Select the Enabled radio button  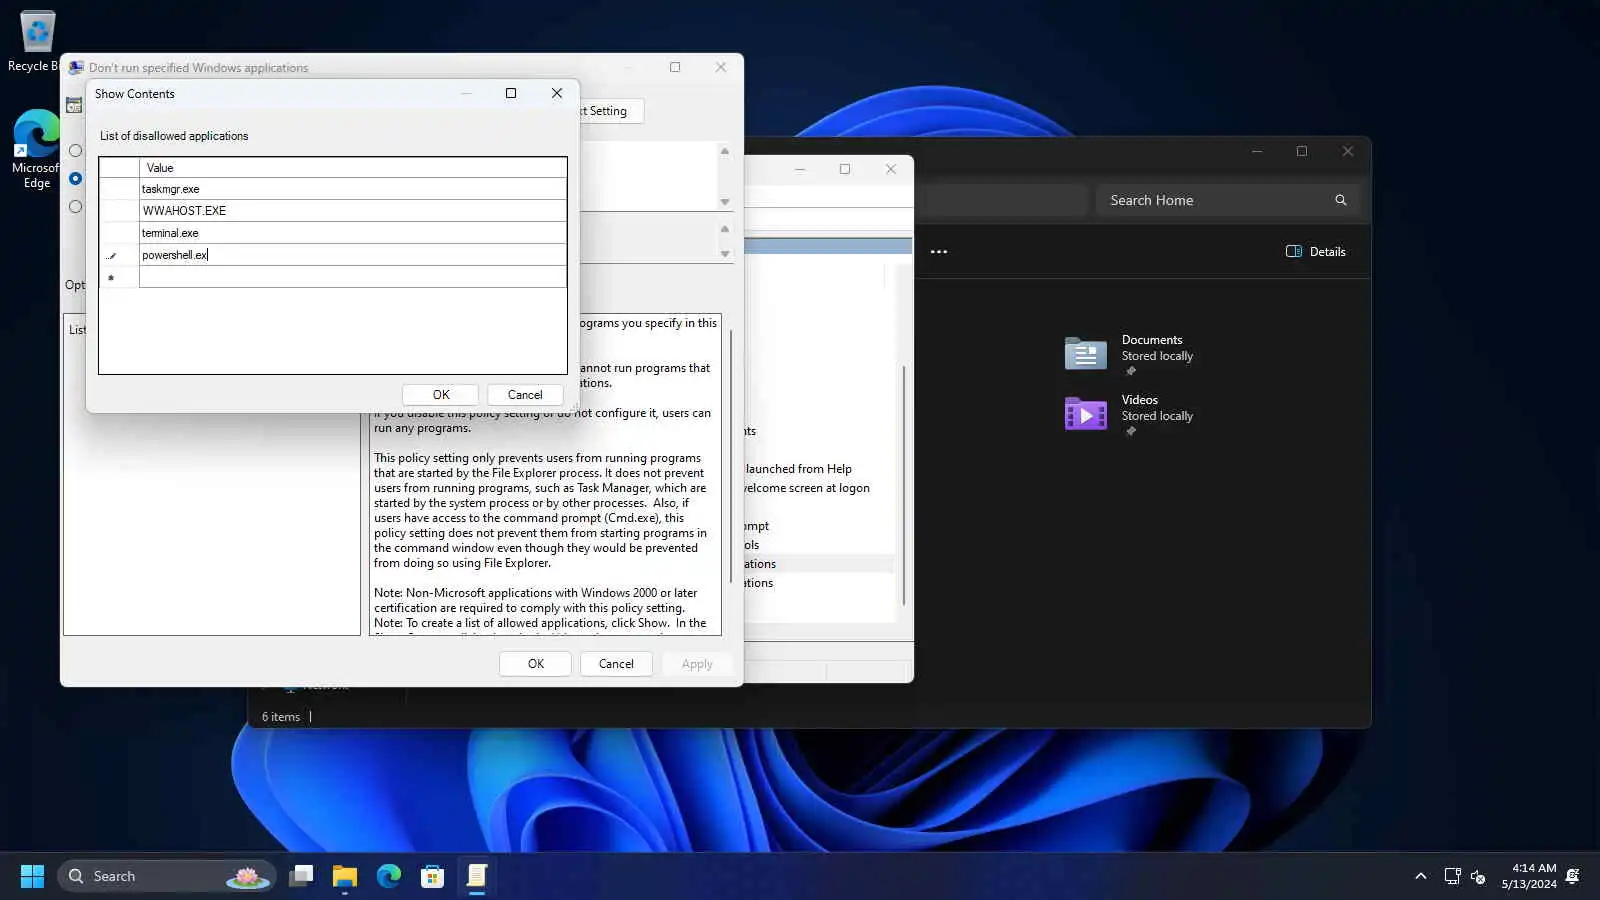coord(75,179)
